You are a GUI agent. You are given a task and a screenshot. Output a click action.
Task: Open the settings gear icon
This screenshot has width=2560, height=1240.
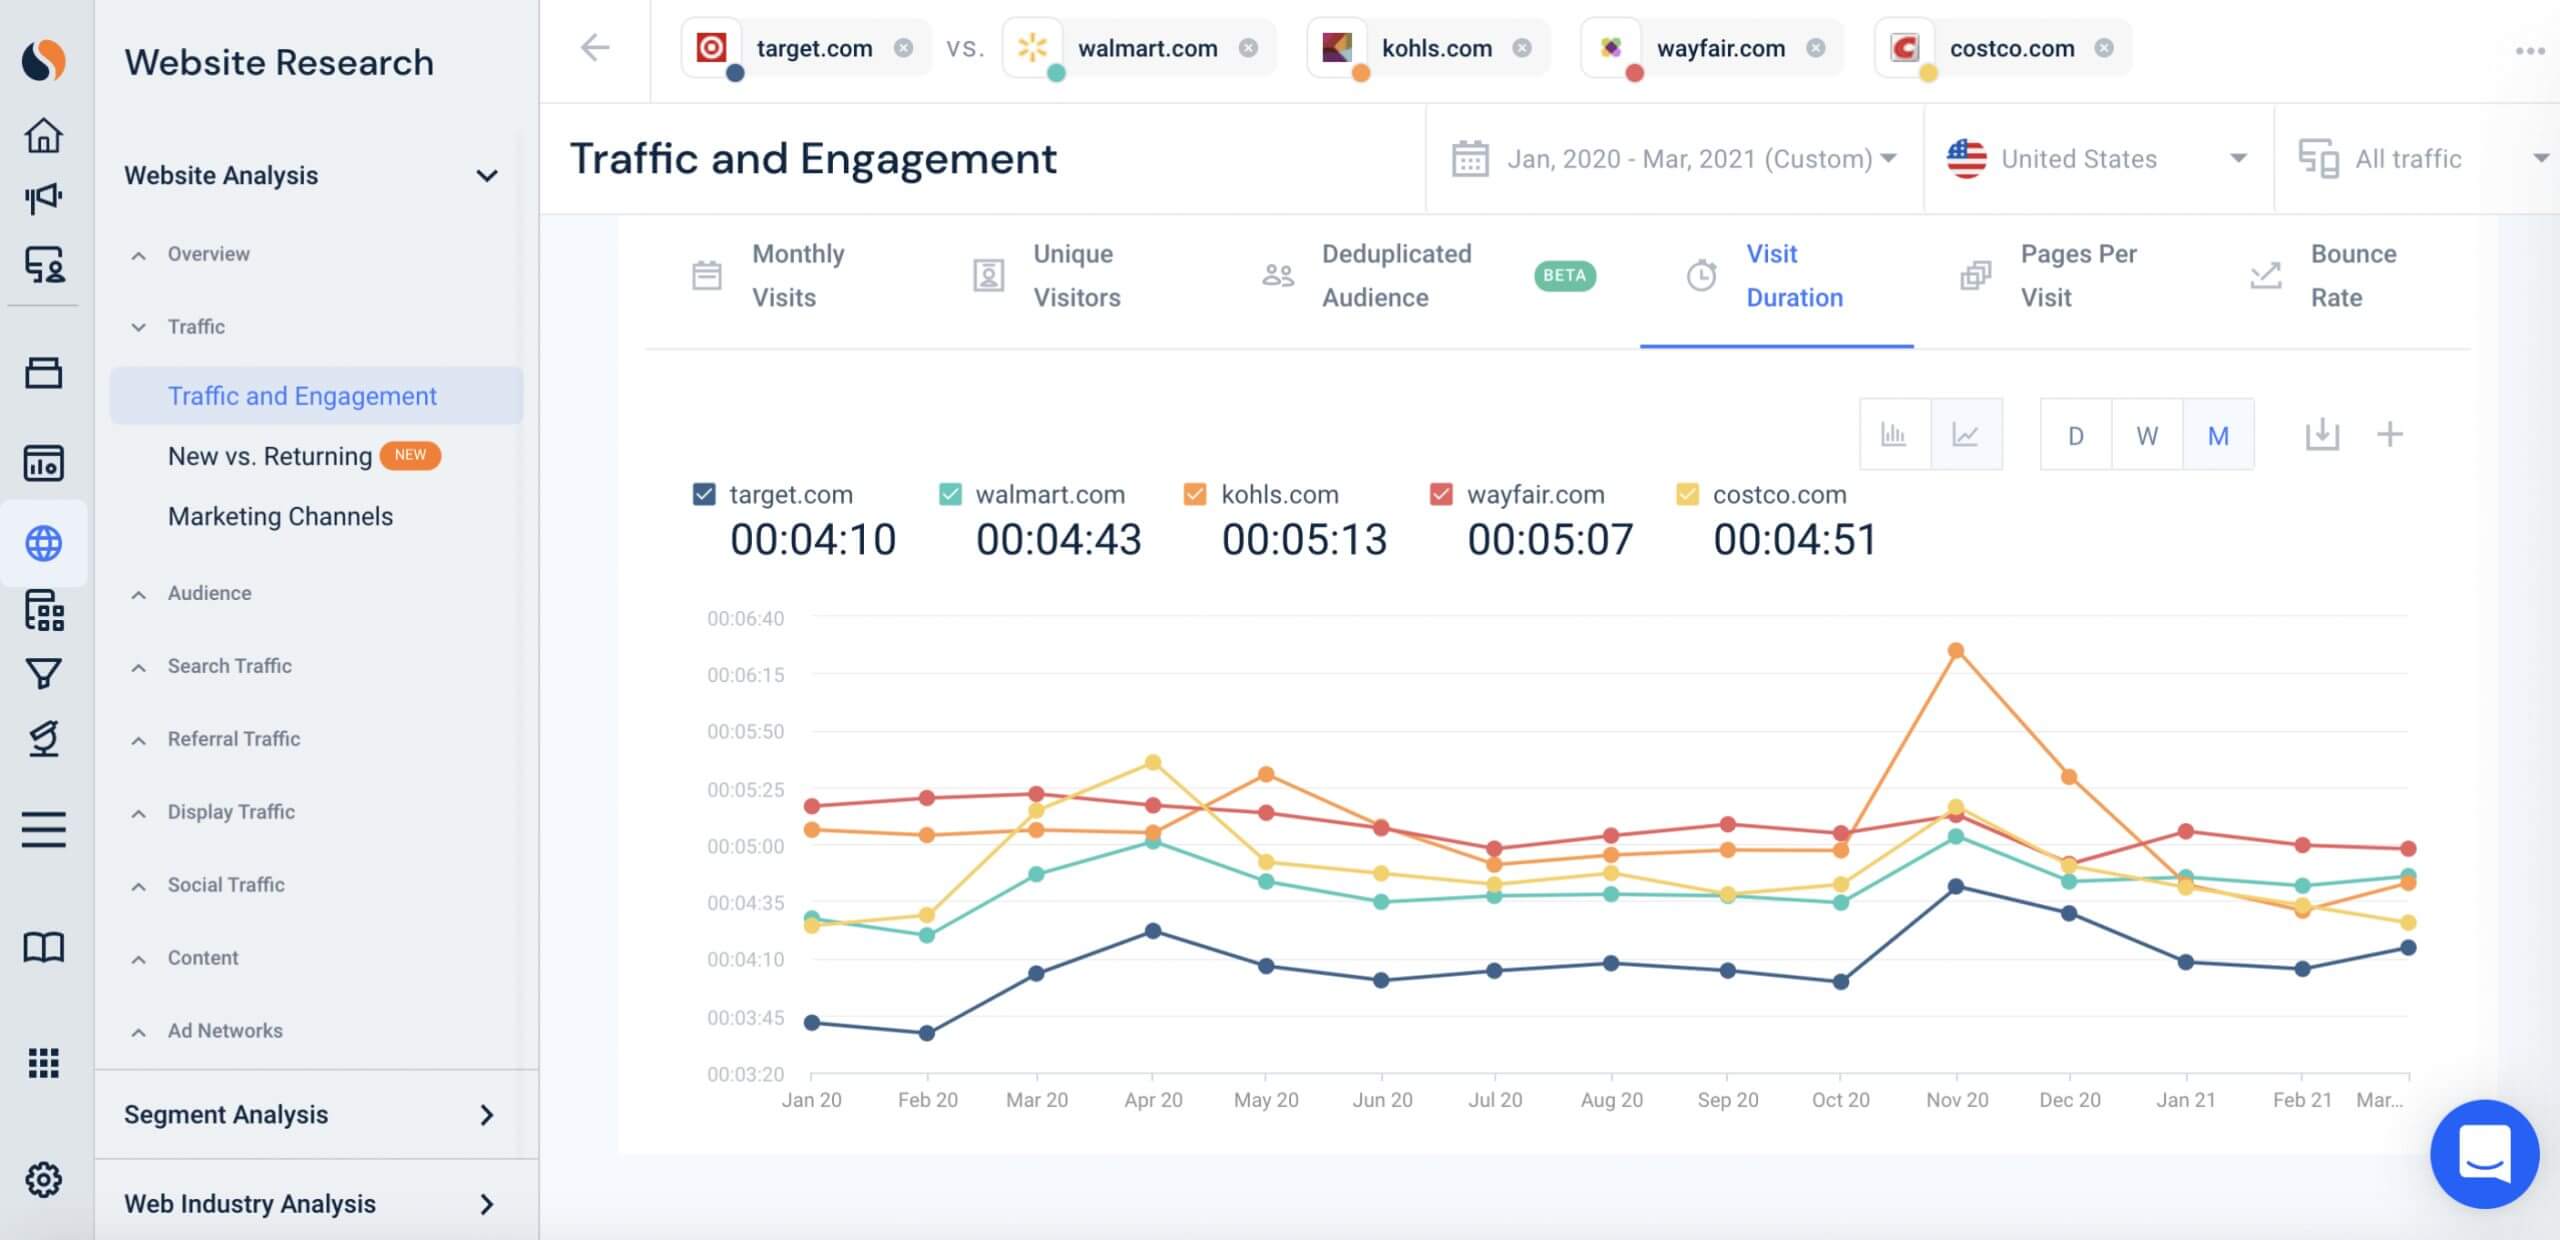(x=44, y=1180)
